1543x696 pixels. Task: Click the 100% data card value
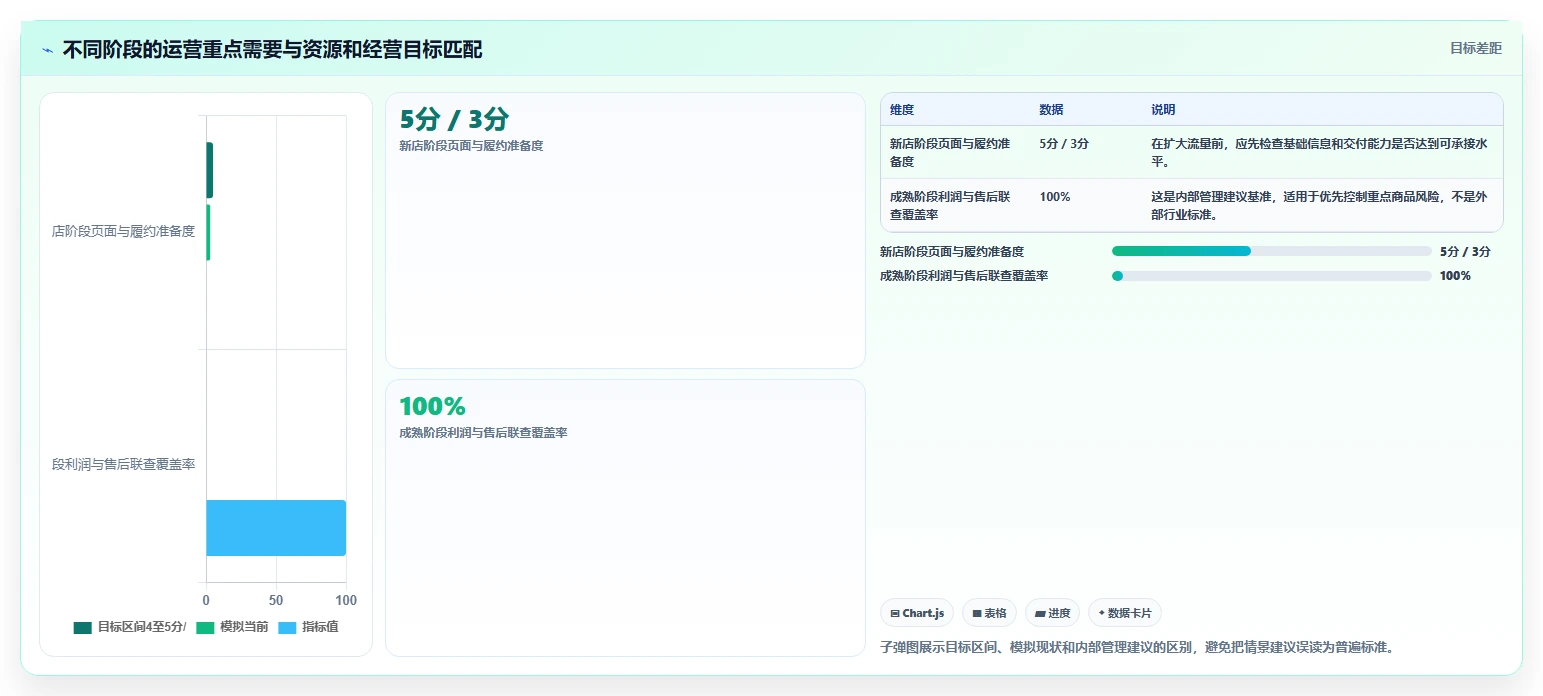[432, 406]
